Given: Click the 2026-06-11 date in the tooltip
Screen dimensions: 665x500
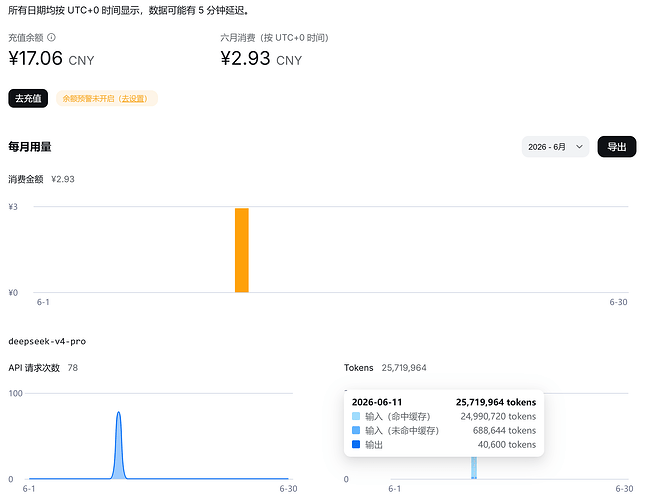Looking at the screenshot, I should tap(377, 402).
